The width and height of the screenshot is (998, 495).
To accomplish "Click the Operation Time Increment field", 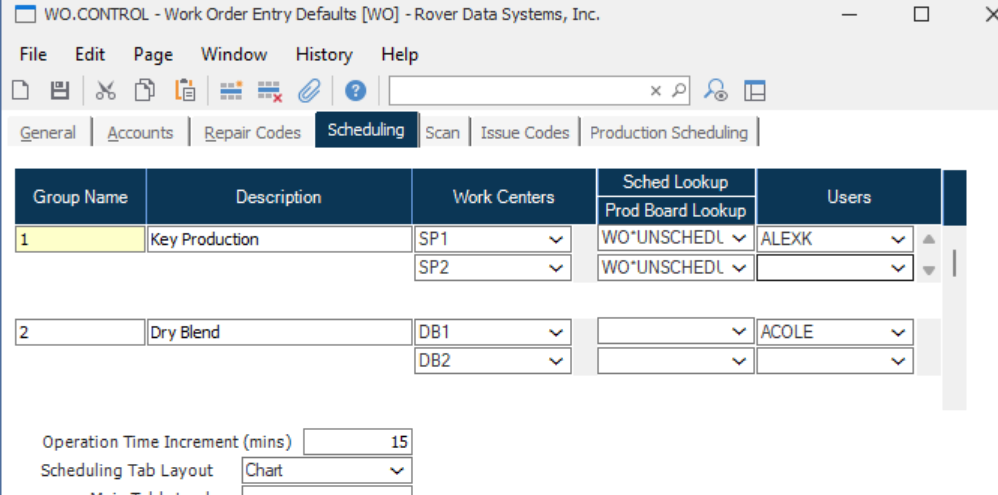I will pyautogui.click(x=358, y=442).
